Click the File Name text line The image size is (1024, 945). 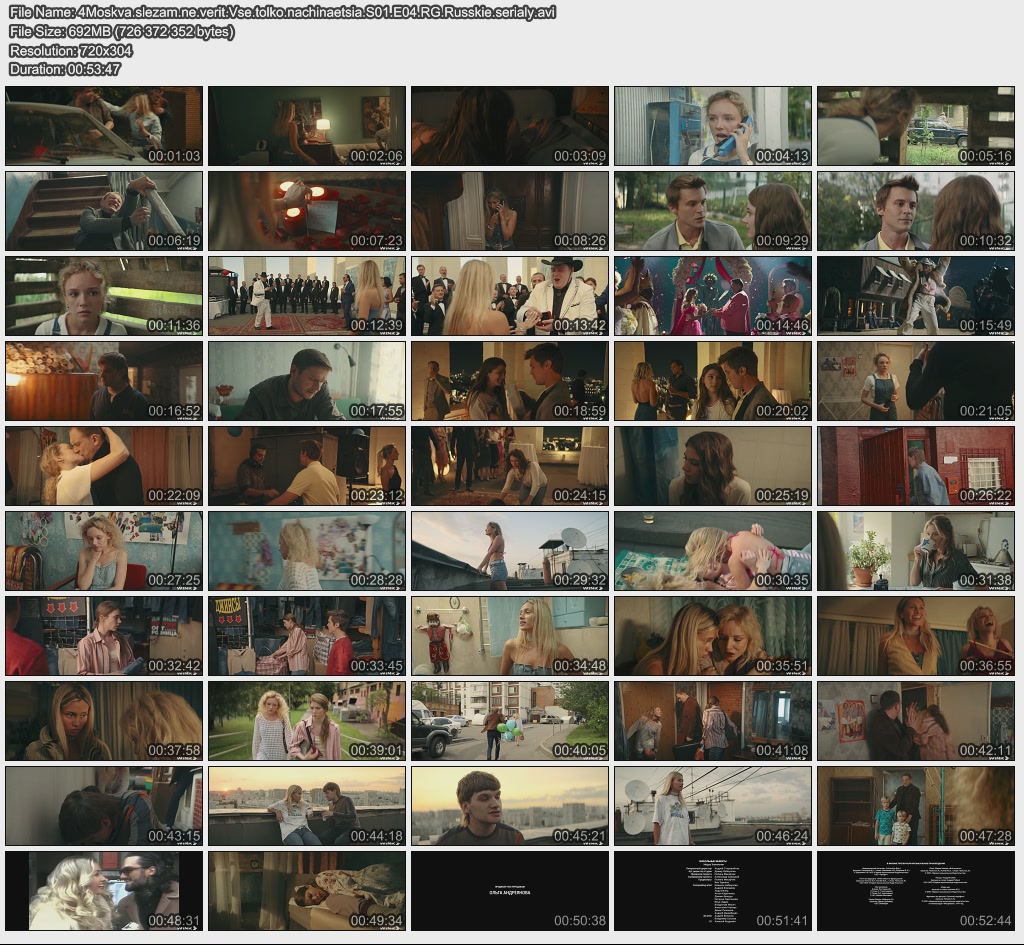pyautogui.click(x=282, y=12)
